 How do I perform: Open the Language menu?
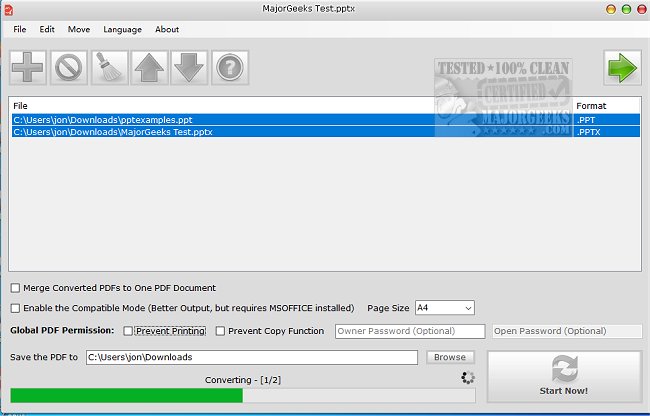(122, 29)
